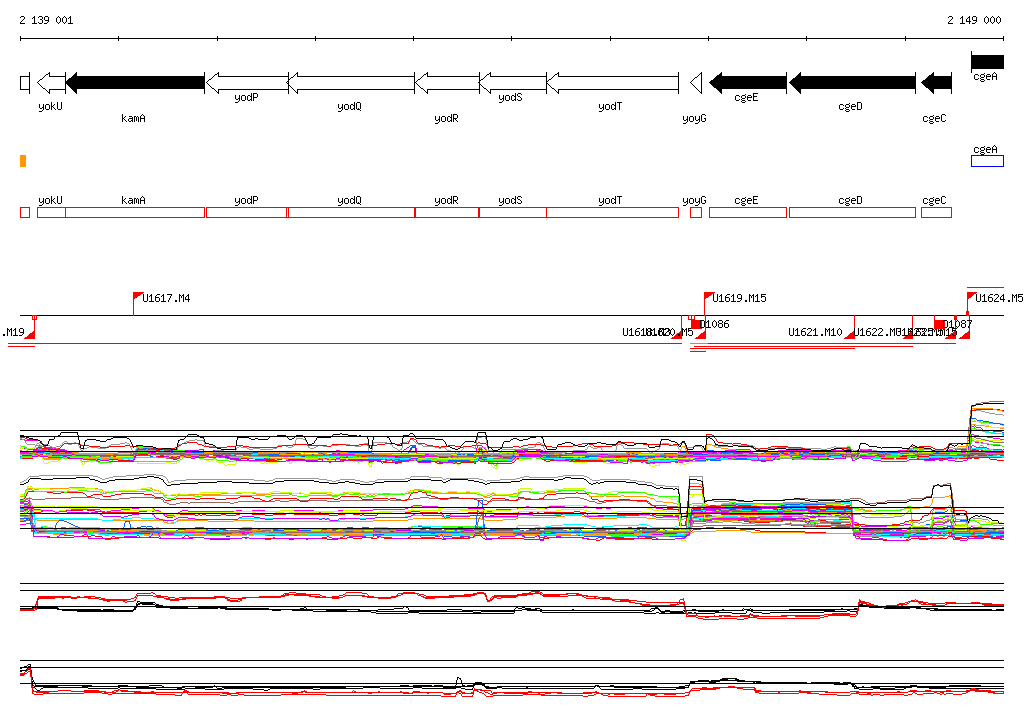Viewport: 1024px width, 714px height.
Task: Click the U1624.M5 flag marker
Action: [971, 297]
